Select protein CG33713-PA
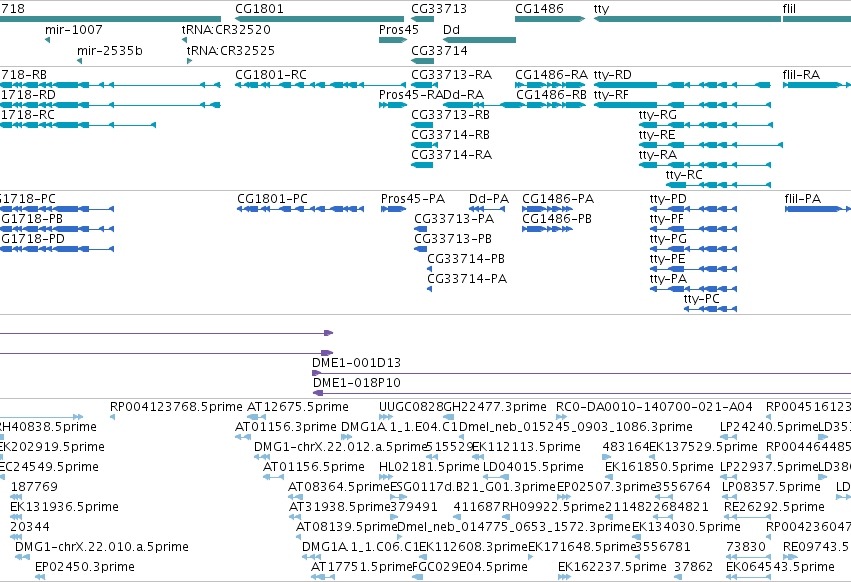This screenshot has width=851, height=582. click(421, 229)
